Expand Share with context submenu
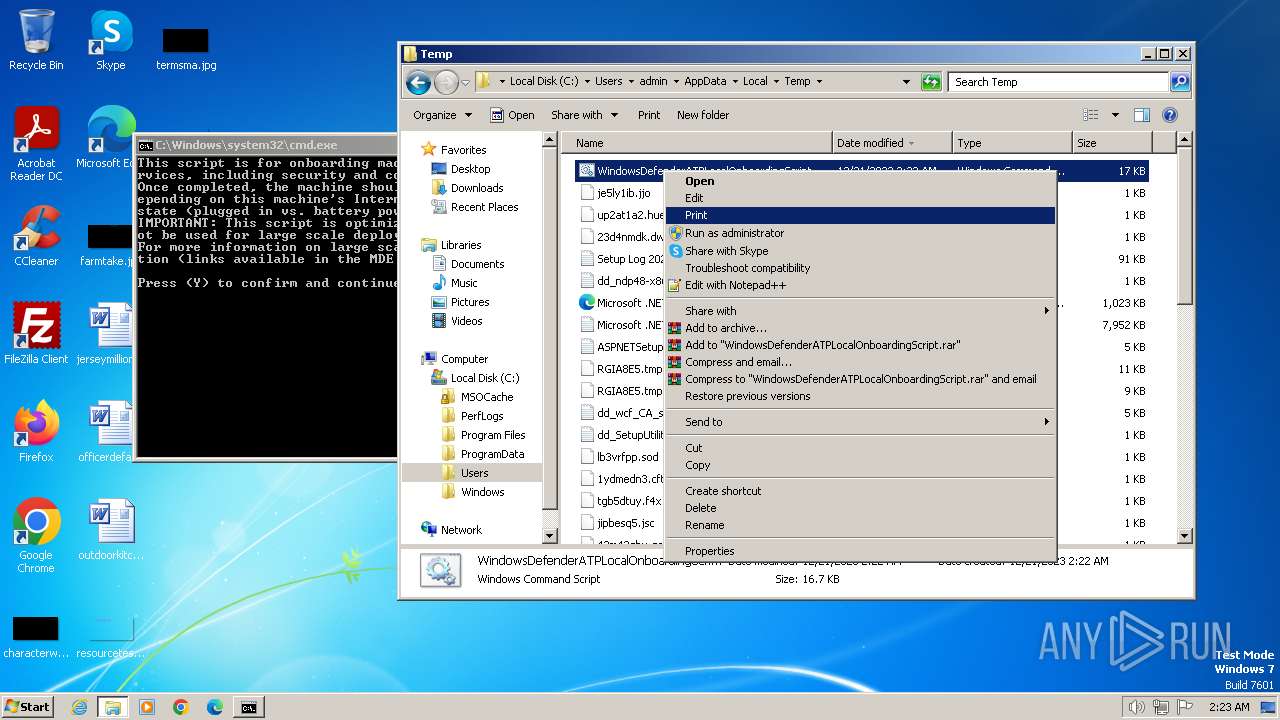Viewport: 1280px width, 720px height. pos(860,311)
